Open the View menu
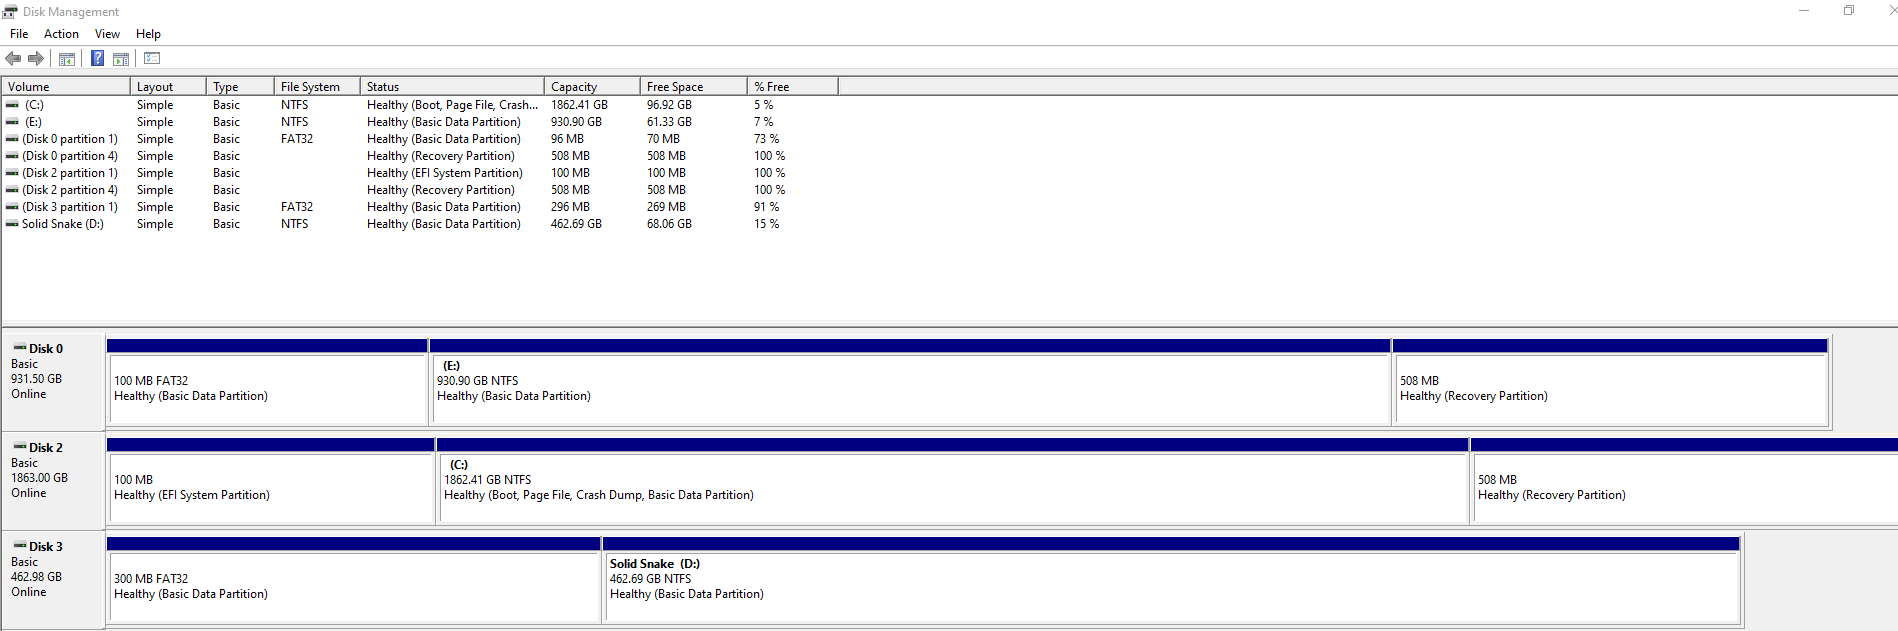 (x=107, y=34)
